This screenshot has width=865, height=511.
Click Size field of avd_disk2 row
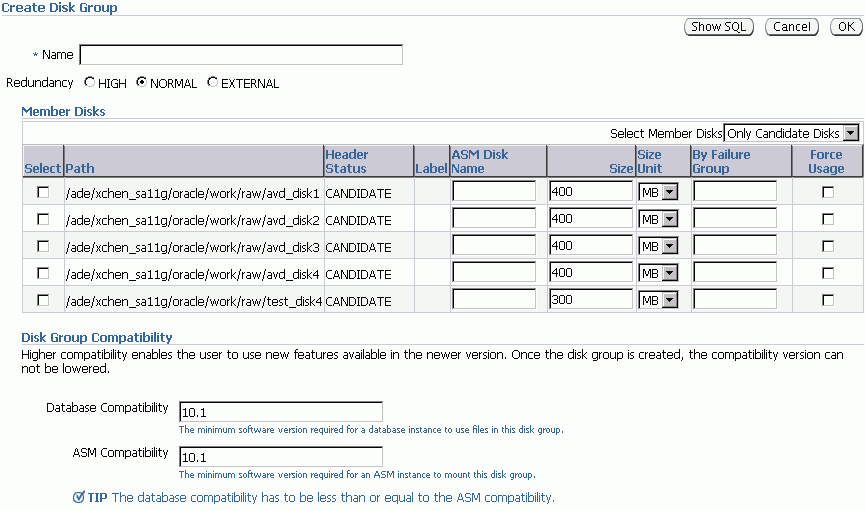(591, 218)
